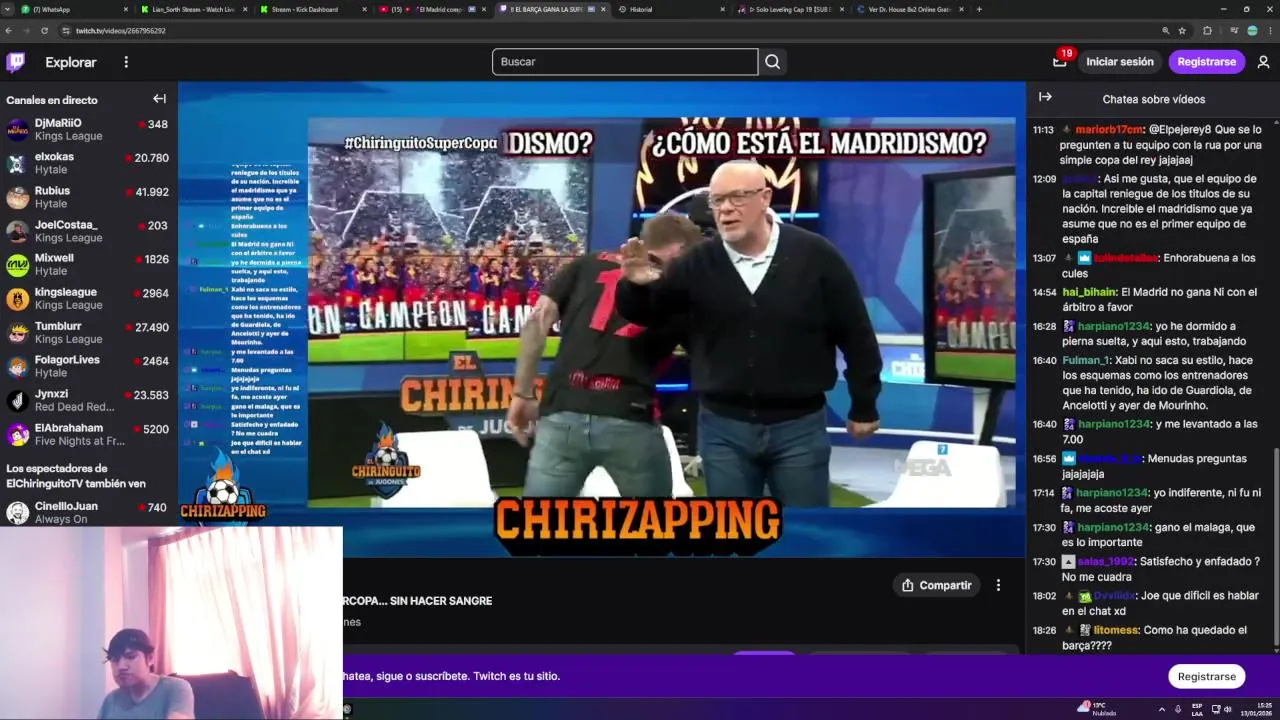Click the search magnifier button

(x=772, y=62)
